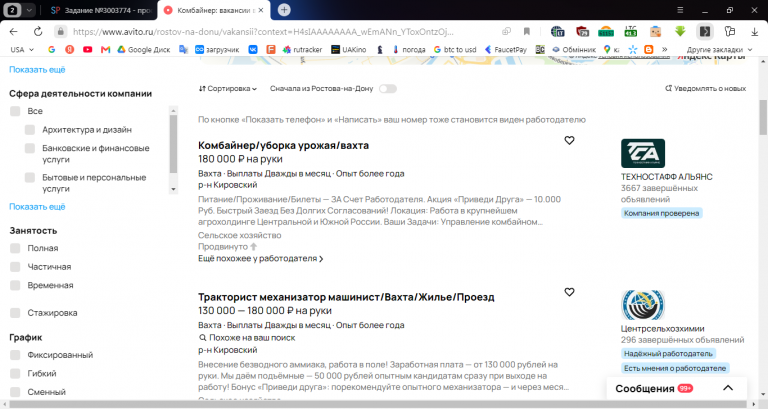Screen dimensions: 768x409
Task: Check Бытовые и персональные услуги checkbox
Action: (30, 177)
